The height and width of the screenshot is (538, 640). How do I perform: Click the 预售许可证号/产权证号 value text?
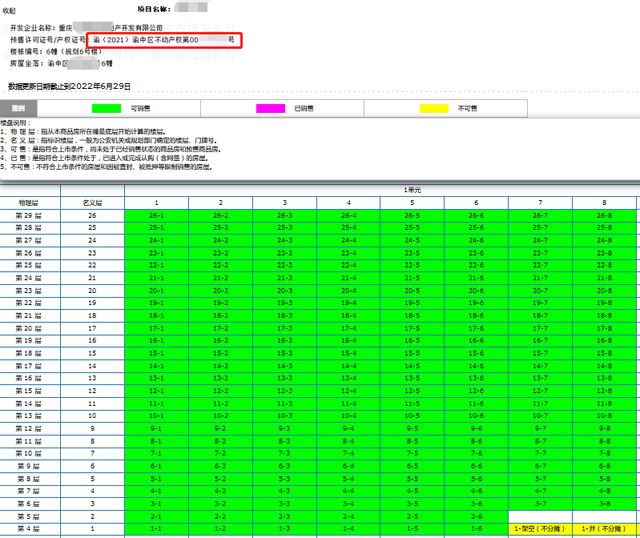coord(164,40)
